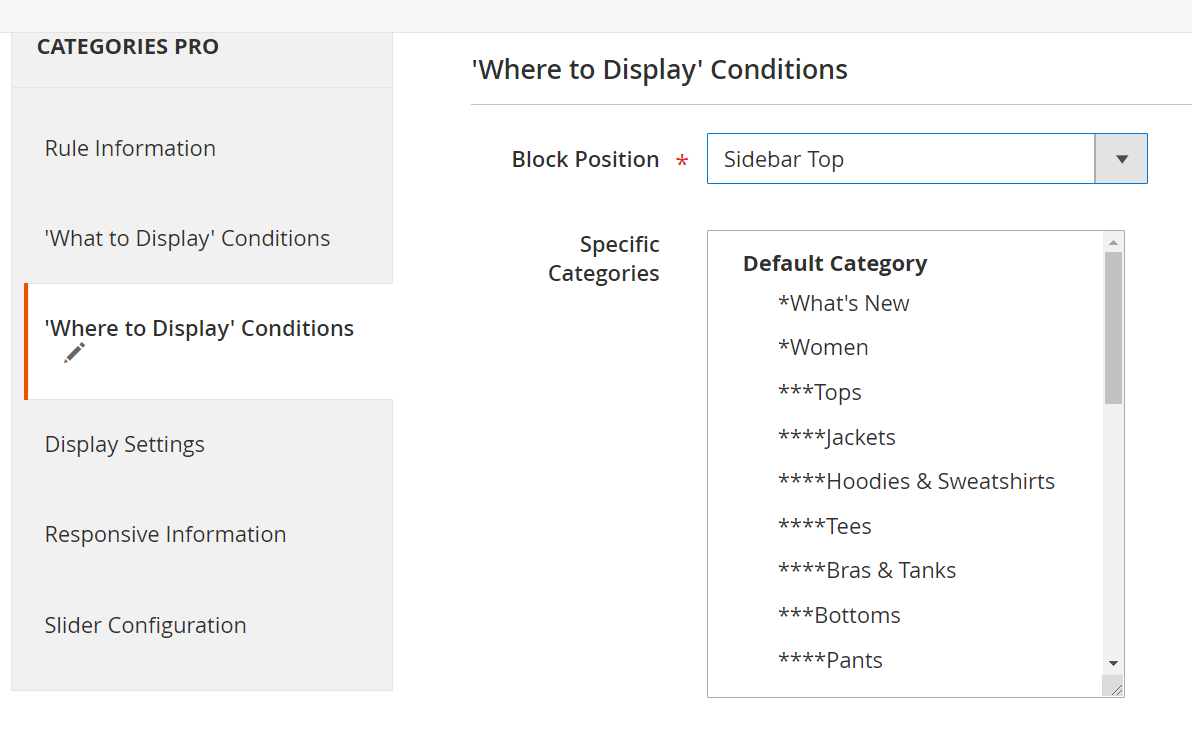
Task: Pick the ****Jackets category
Action: tap(837, 437)
